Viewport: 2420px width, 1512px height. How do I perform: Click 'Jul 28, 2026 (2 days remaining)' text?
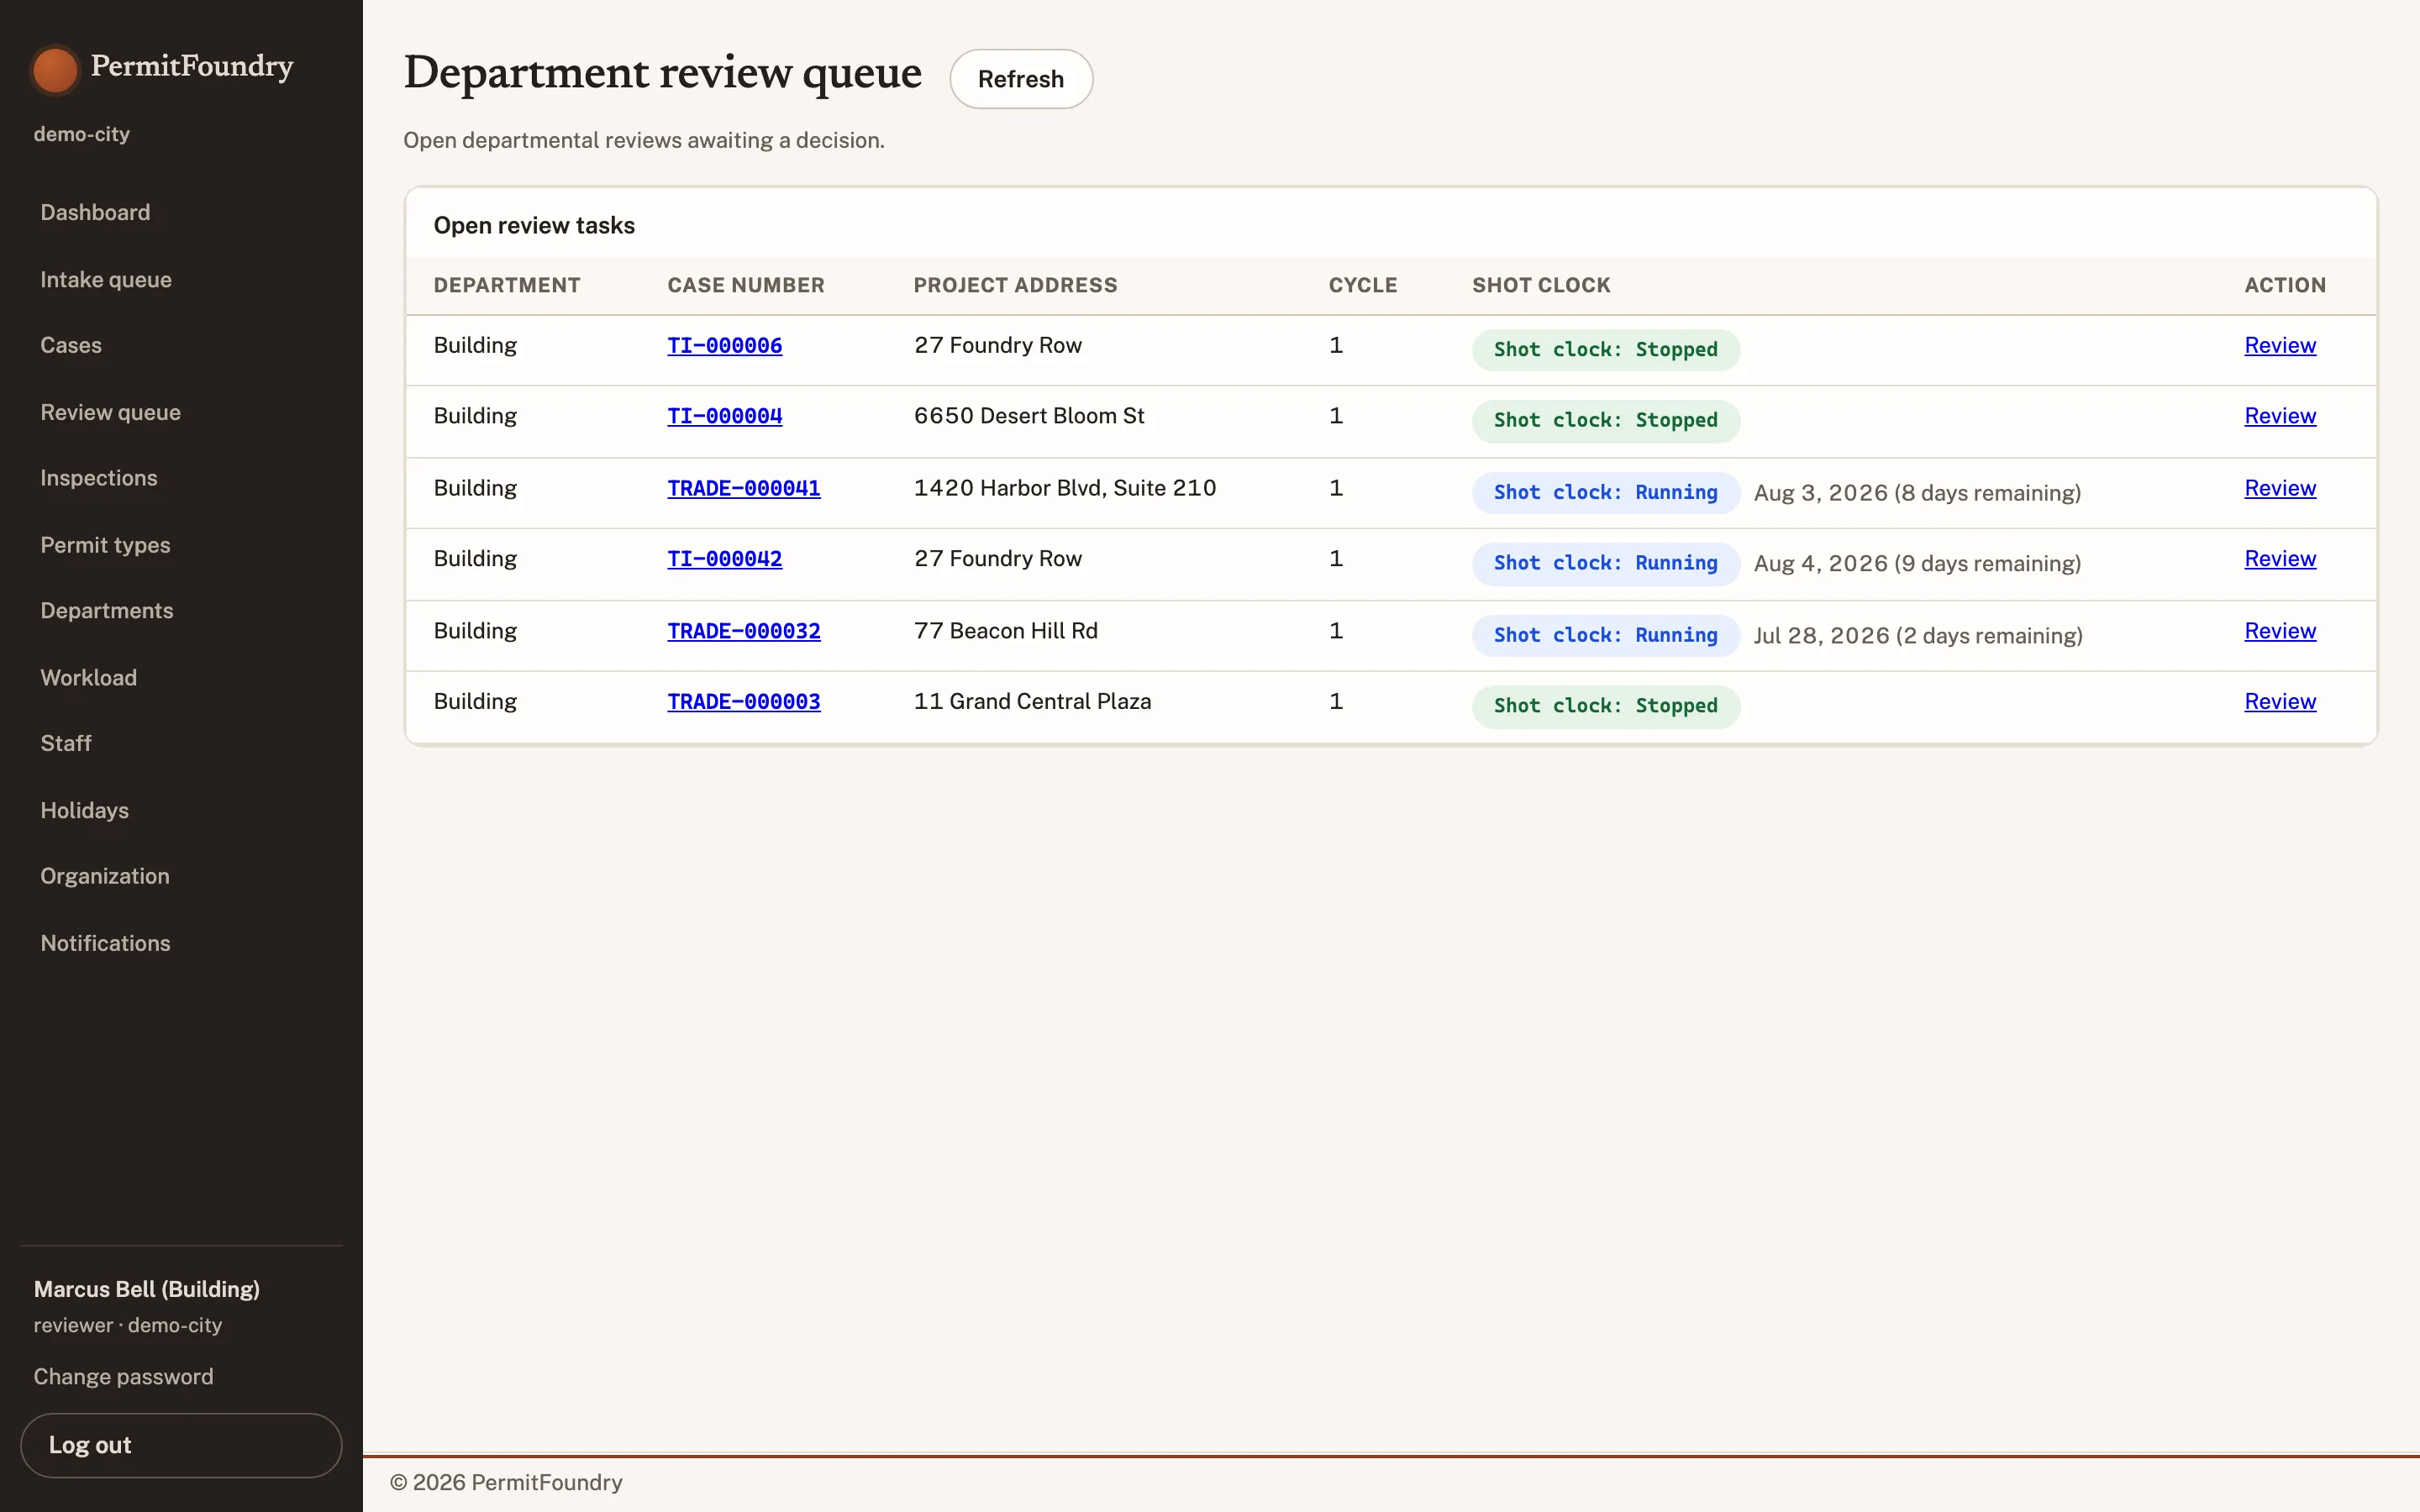pyautogui.click(x=1918, y=636)
